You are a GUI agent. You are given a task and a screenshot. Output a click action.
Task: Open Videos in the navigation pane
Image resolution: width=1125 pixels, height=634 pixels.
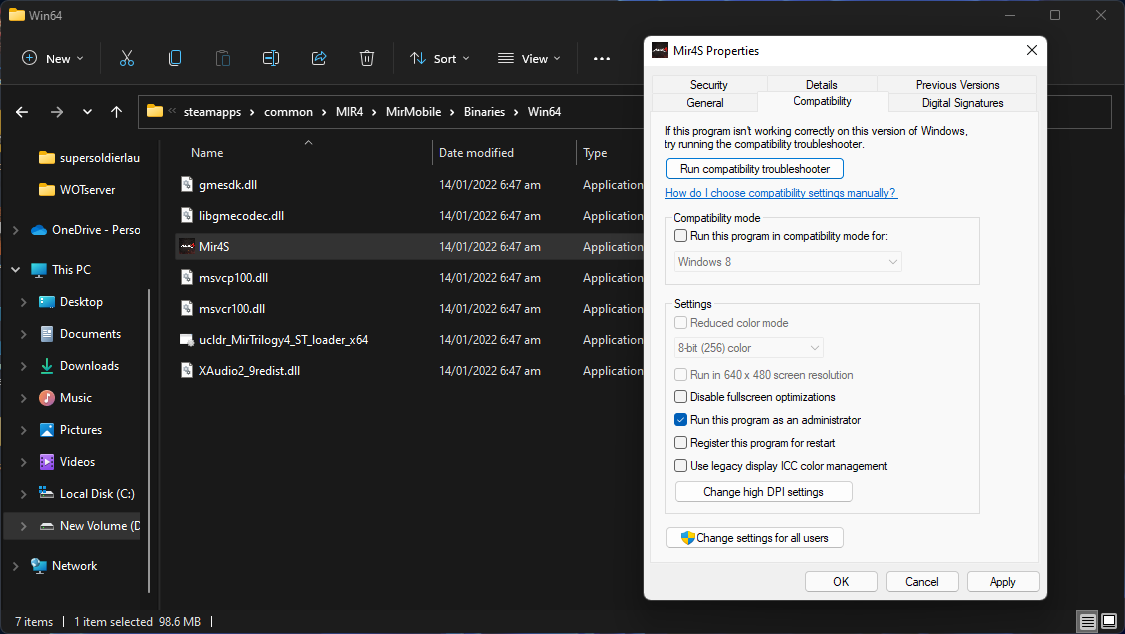pyautogui.click(x=77, y=462)
